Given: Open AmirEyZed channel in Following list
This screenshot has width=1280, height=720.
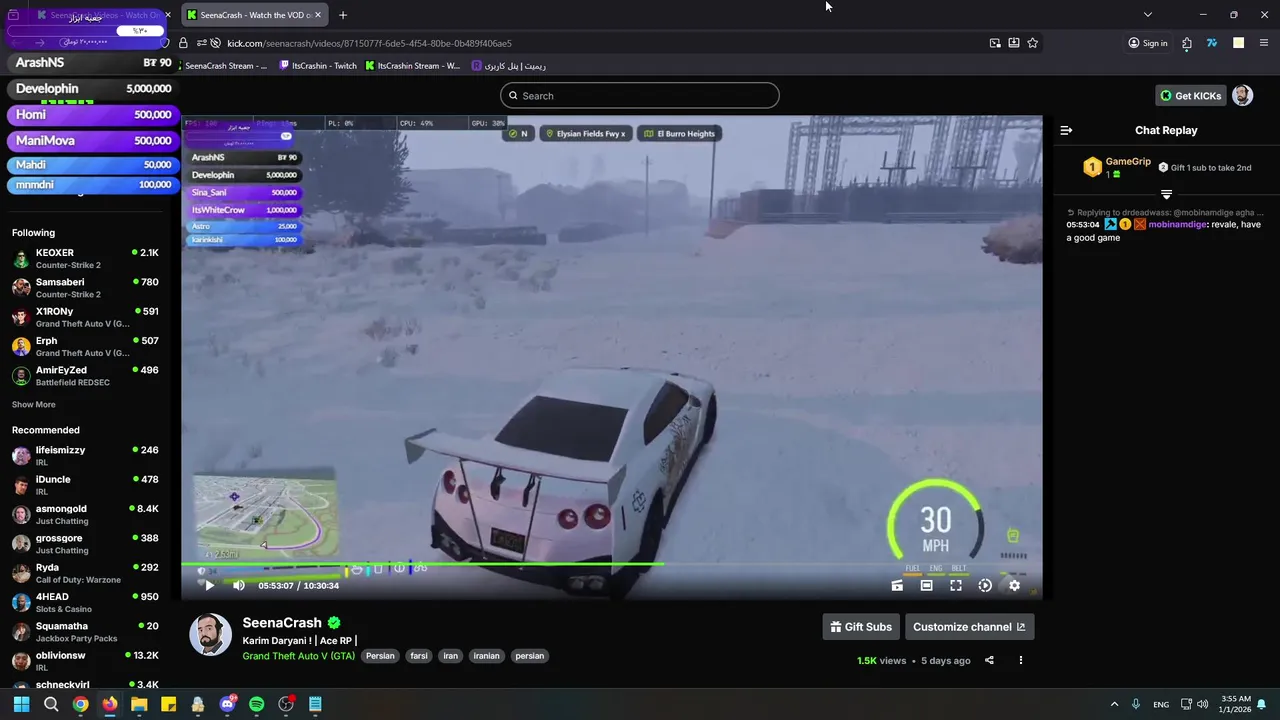Looking at the screenshot, I should coord(88,376).
